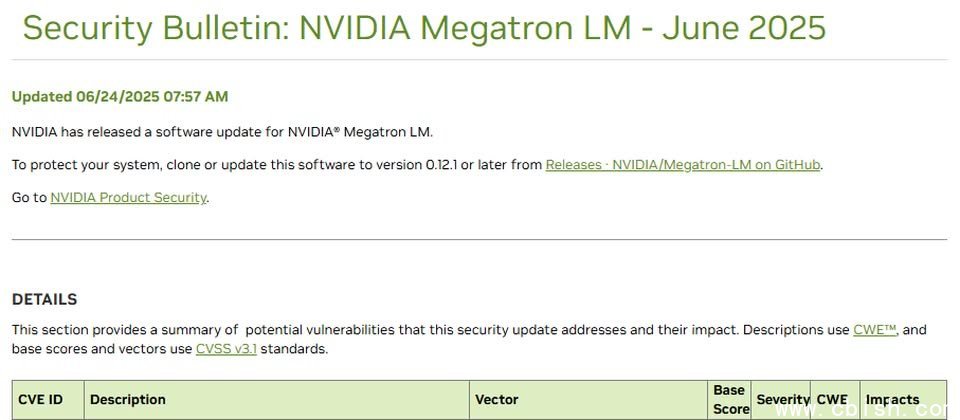Open the CVSS v3.1 standards link
The image size is (960, 420).
coord(227,350)
